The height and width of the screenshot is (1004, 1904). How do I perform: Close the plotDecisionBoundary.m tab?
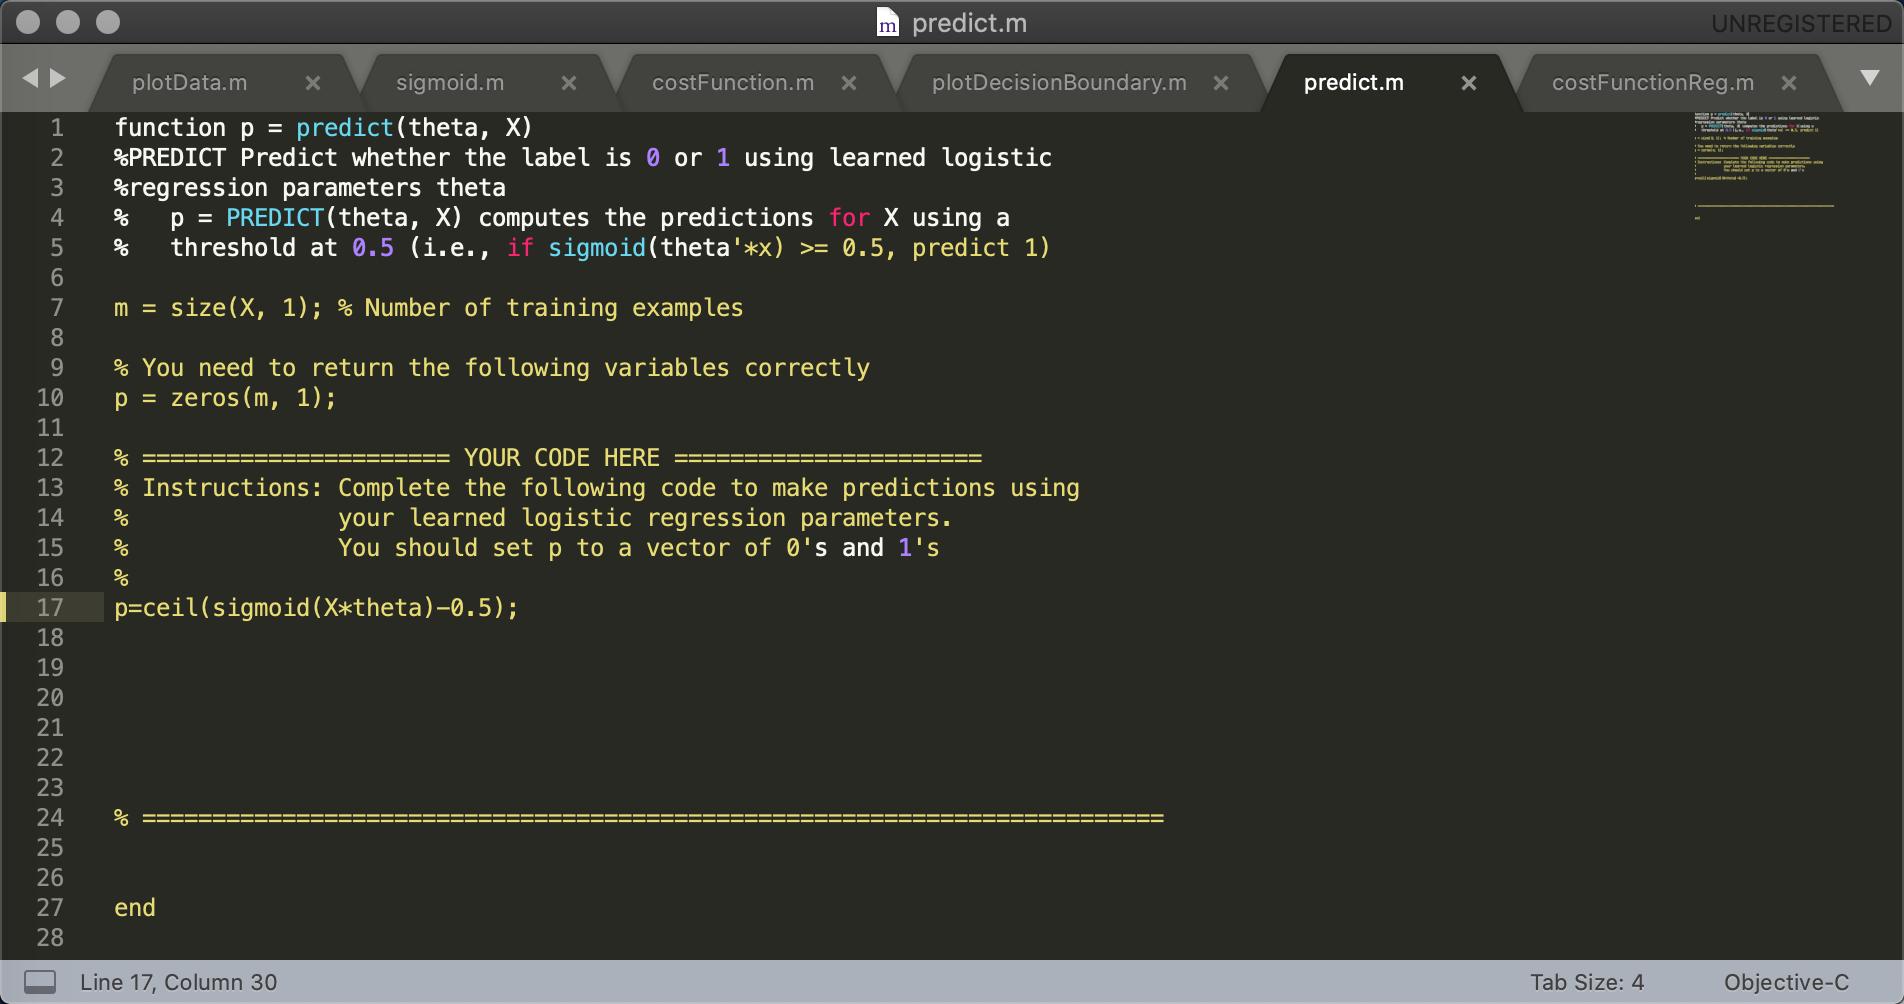(x=1221, y=83)
